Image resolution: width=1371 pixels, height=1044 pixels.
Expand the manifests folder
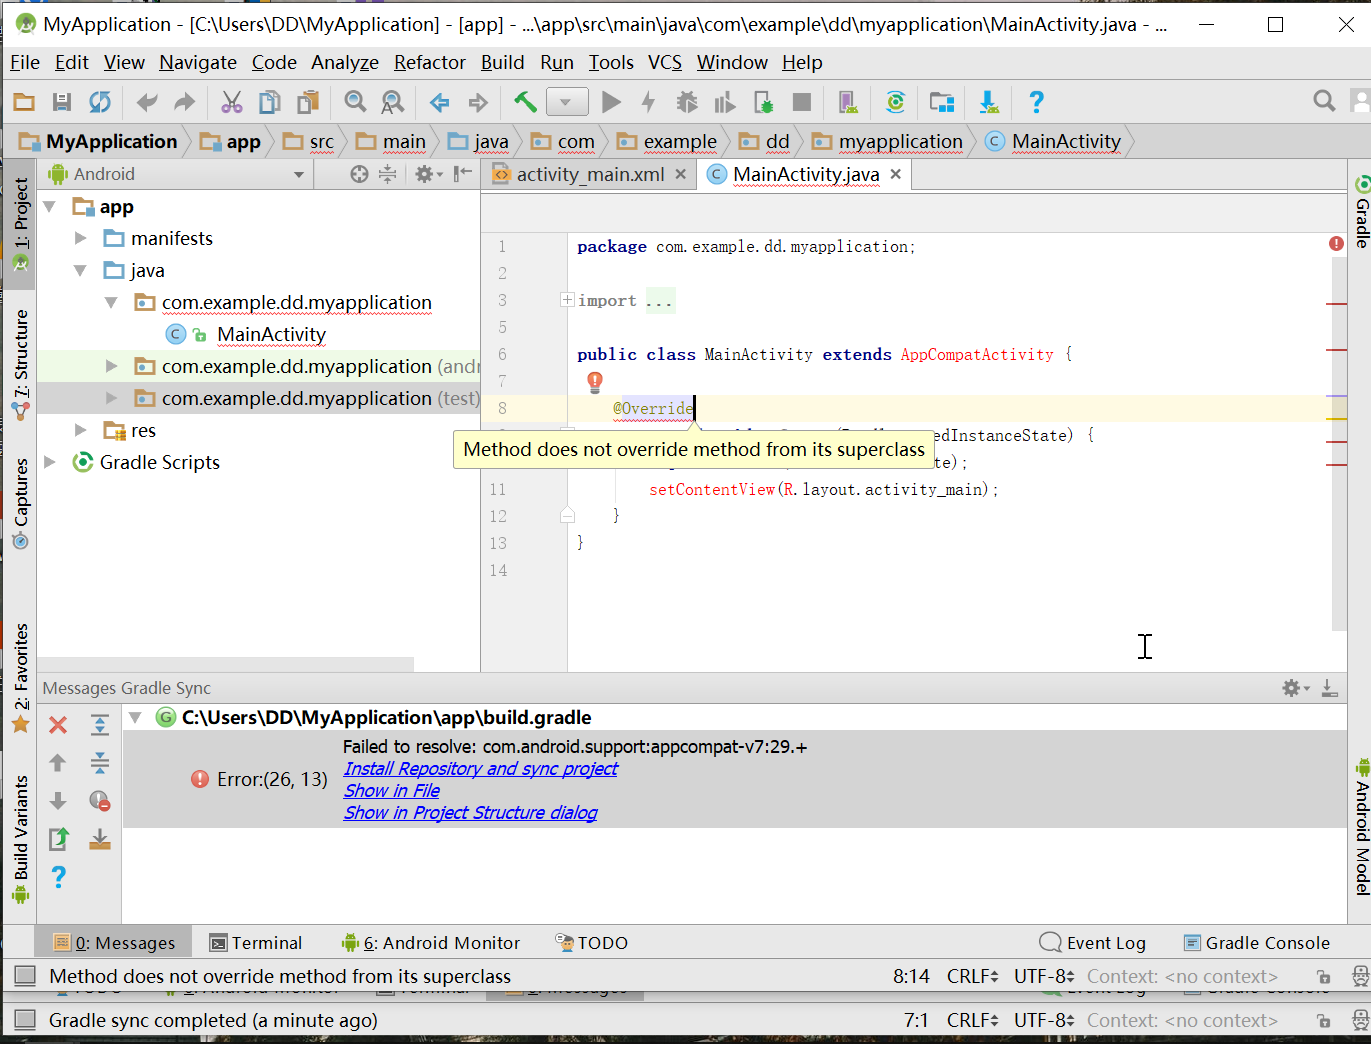coord(81,239)
